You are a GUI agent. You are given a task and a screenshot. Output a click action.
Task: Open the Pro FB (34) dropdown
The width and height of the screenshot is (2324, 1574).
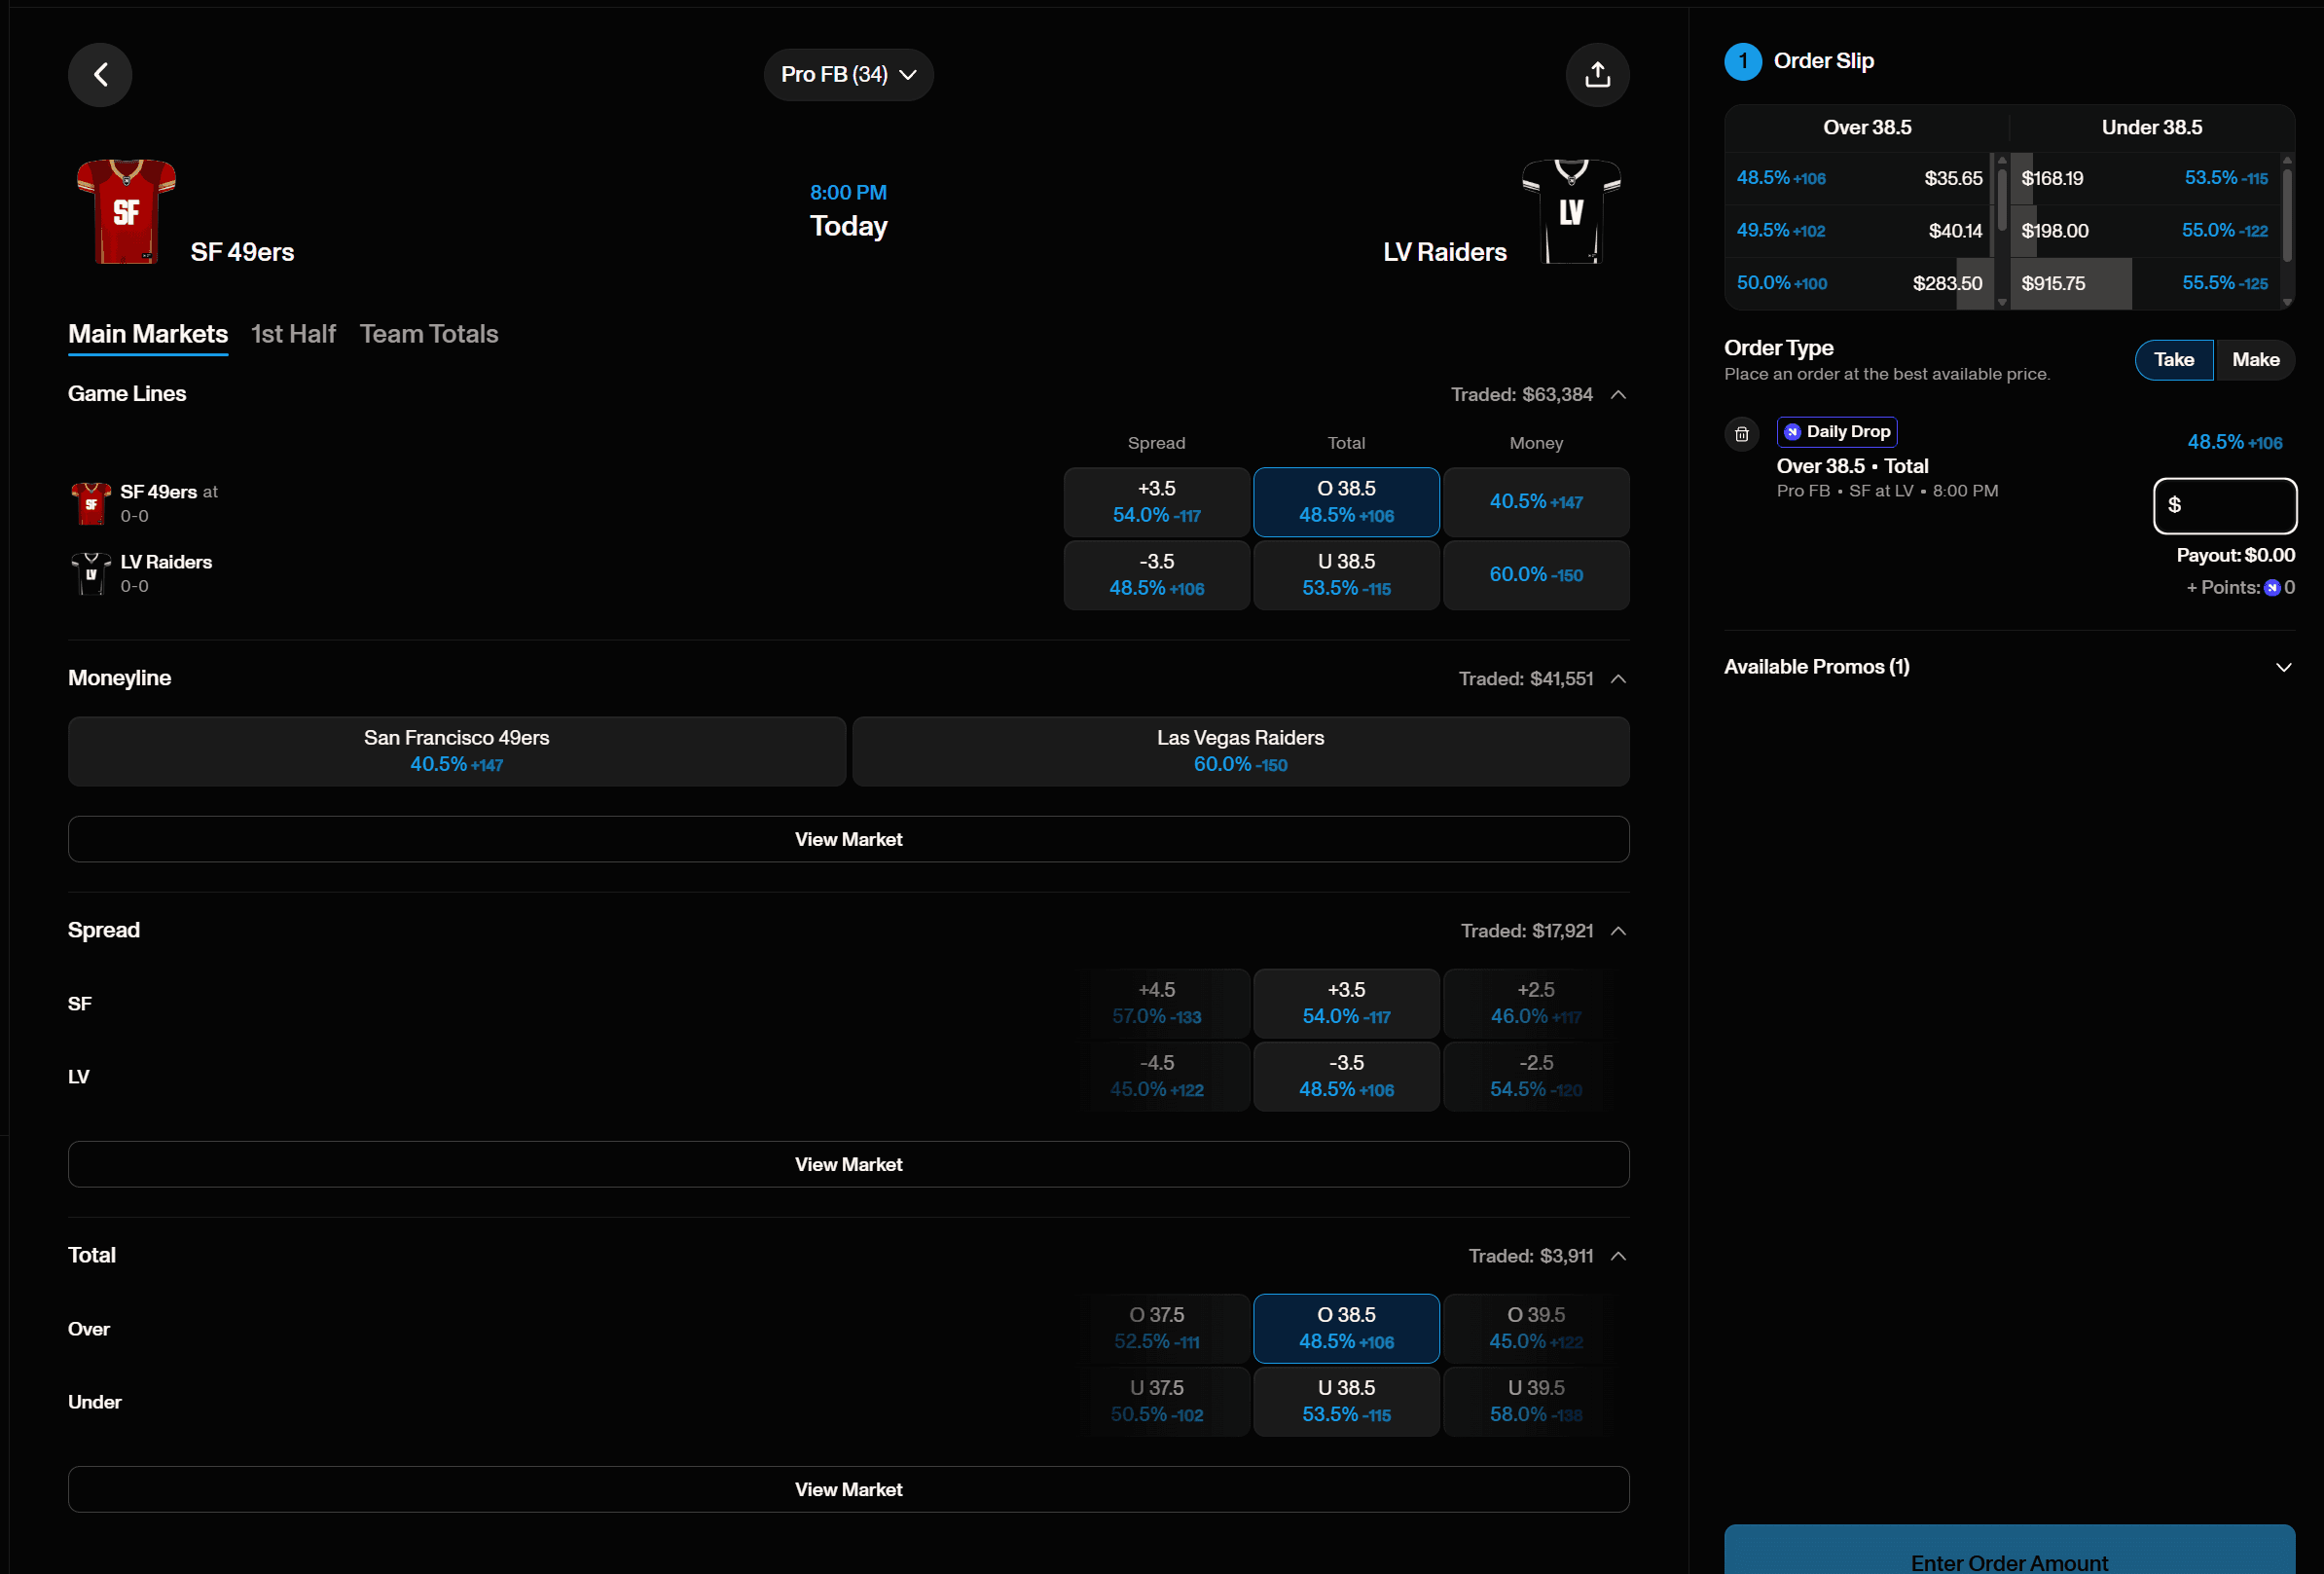[849, 74]
